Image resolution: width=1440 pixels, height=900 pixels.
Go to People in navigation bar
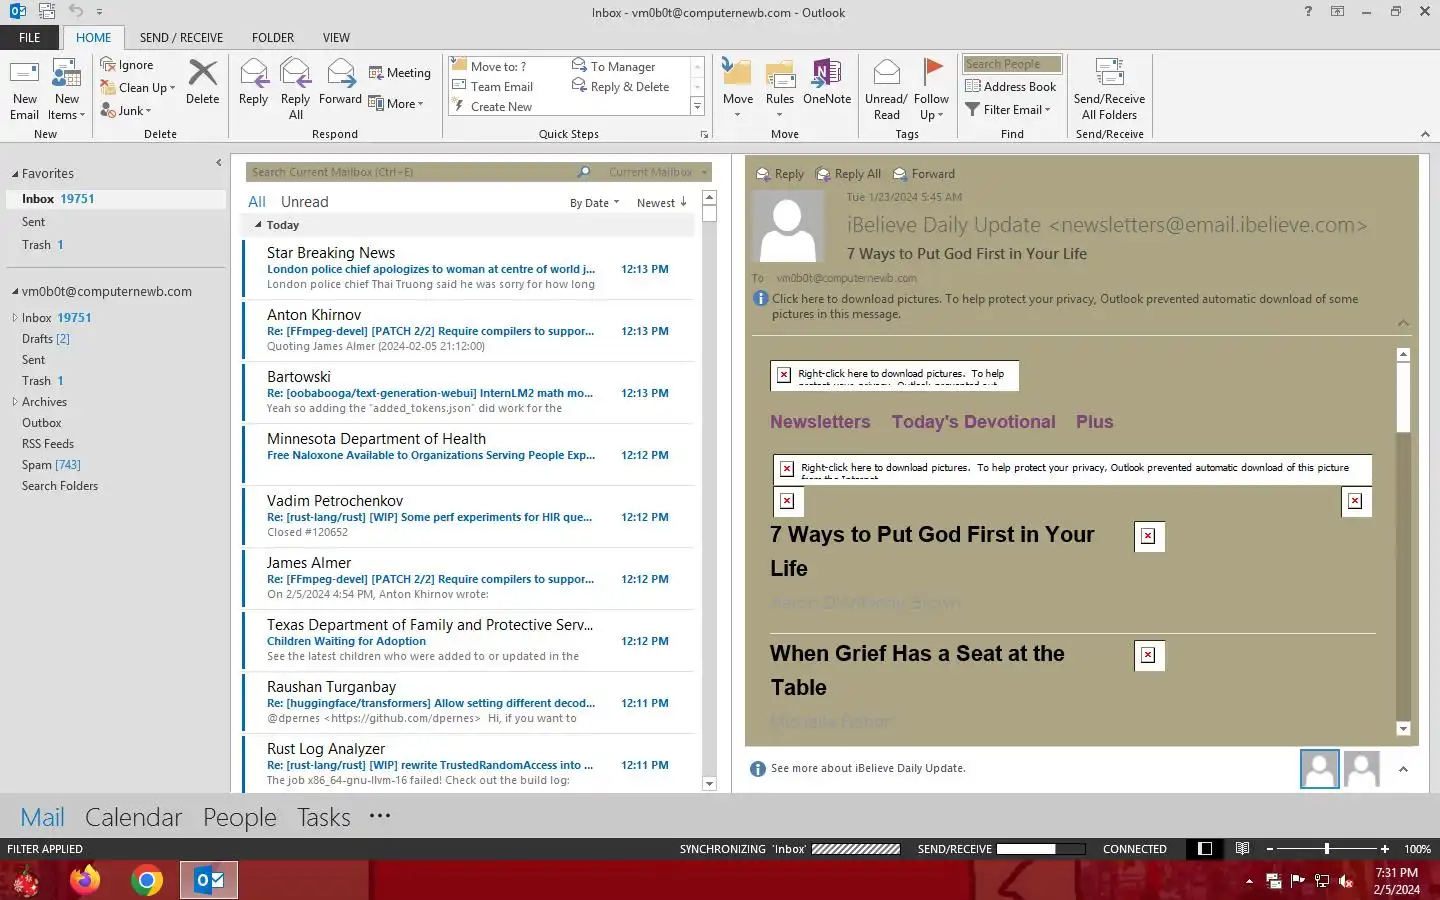[239, 817]
